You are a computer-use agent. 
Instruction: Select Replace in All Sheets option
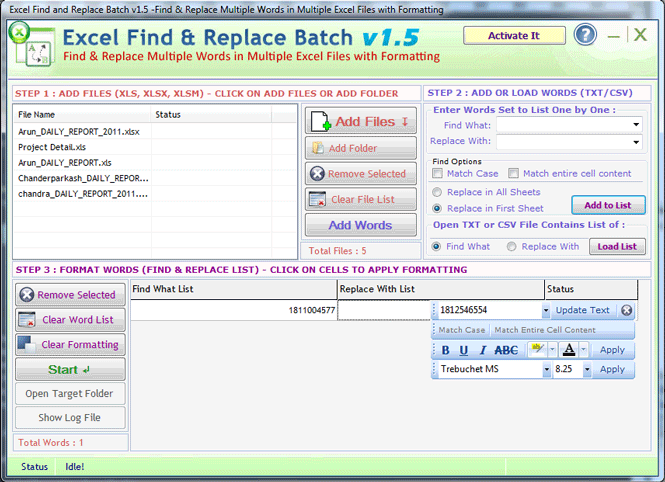click(437, 192)
